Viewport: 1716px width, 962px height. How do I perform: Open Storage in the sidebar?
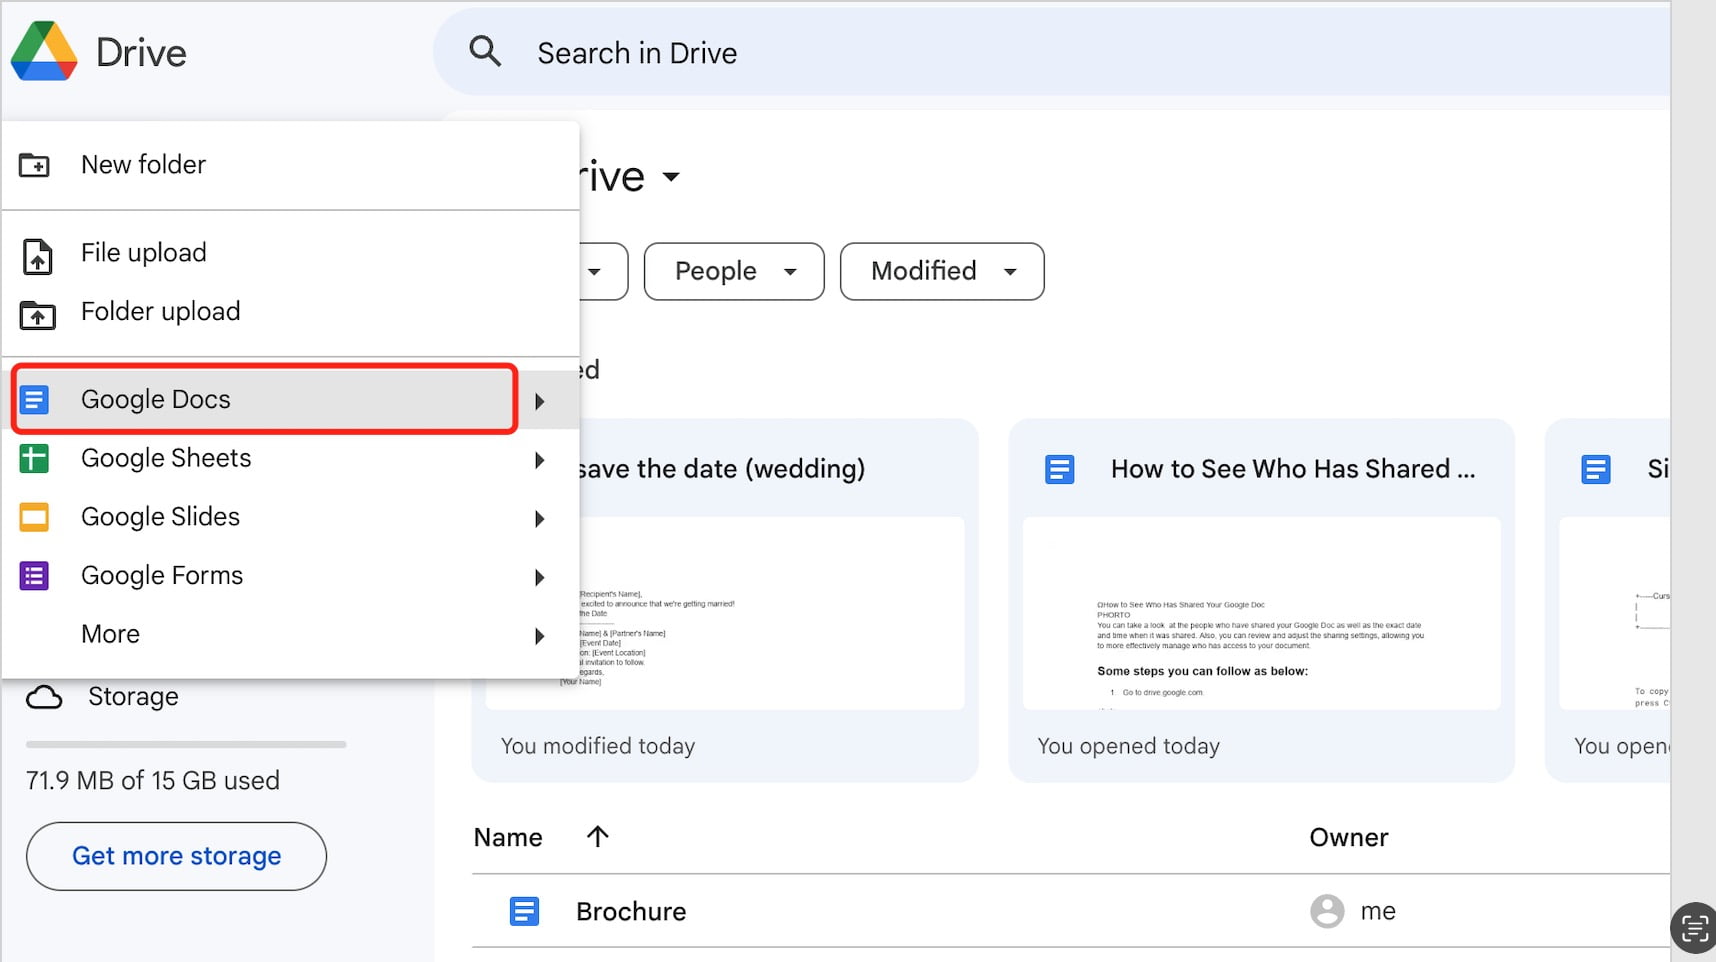(x=133, y=697)
